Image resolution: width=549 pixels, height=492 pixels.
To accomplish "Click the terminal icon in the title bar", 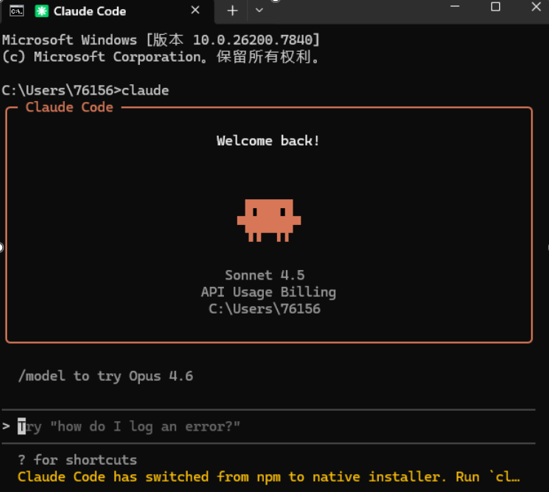I will 16,11.
